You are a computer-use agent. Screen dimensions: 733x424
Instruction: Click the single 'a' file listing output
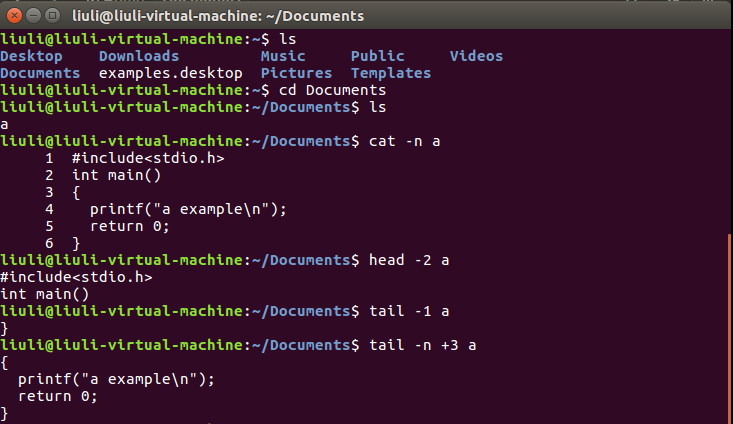tap(4, 124)
